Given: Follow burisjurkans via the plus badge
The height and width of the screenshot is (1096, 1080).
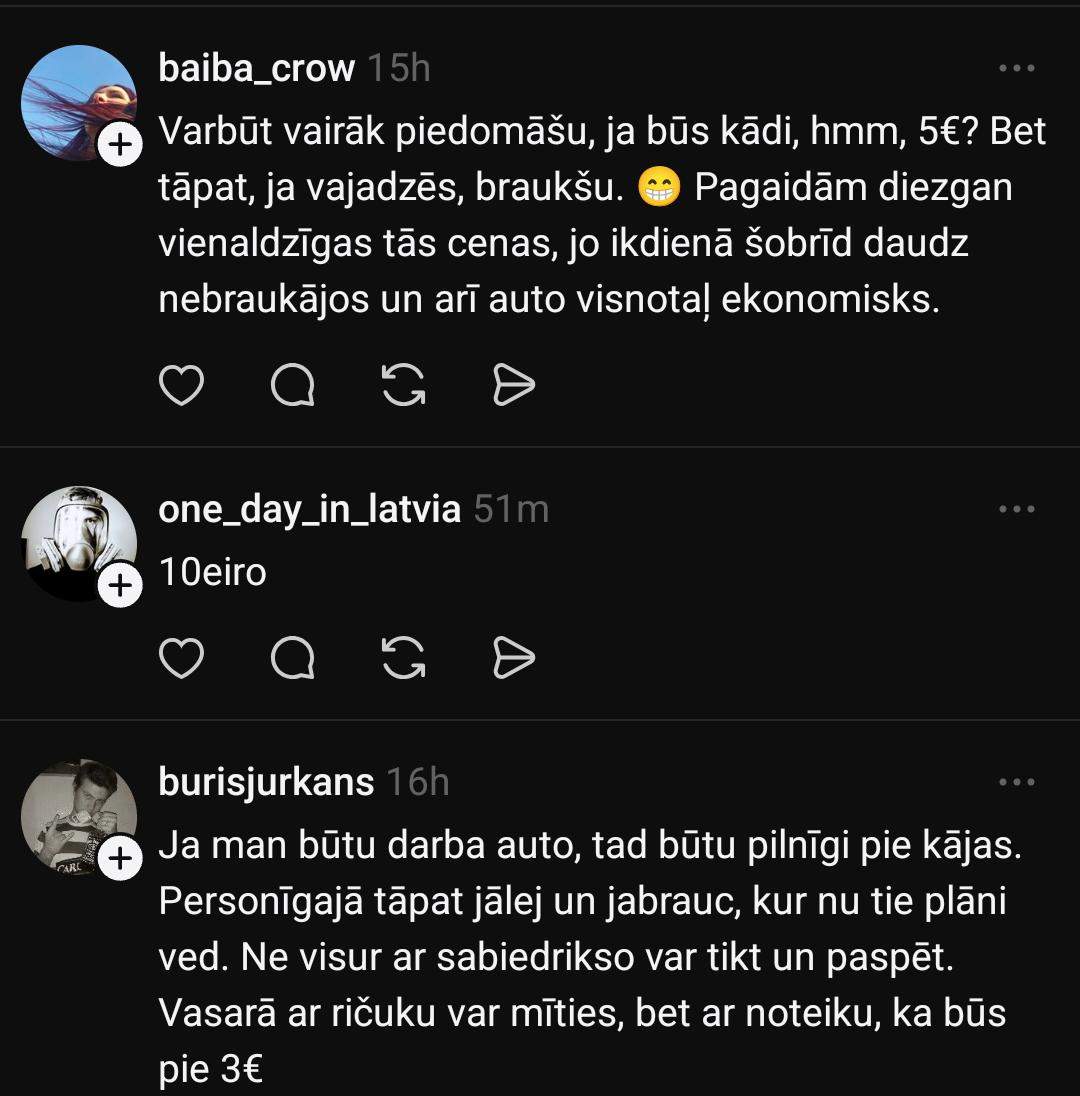Looking at the screenshot, I should [120, 859].
